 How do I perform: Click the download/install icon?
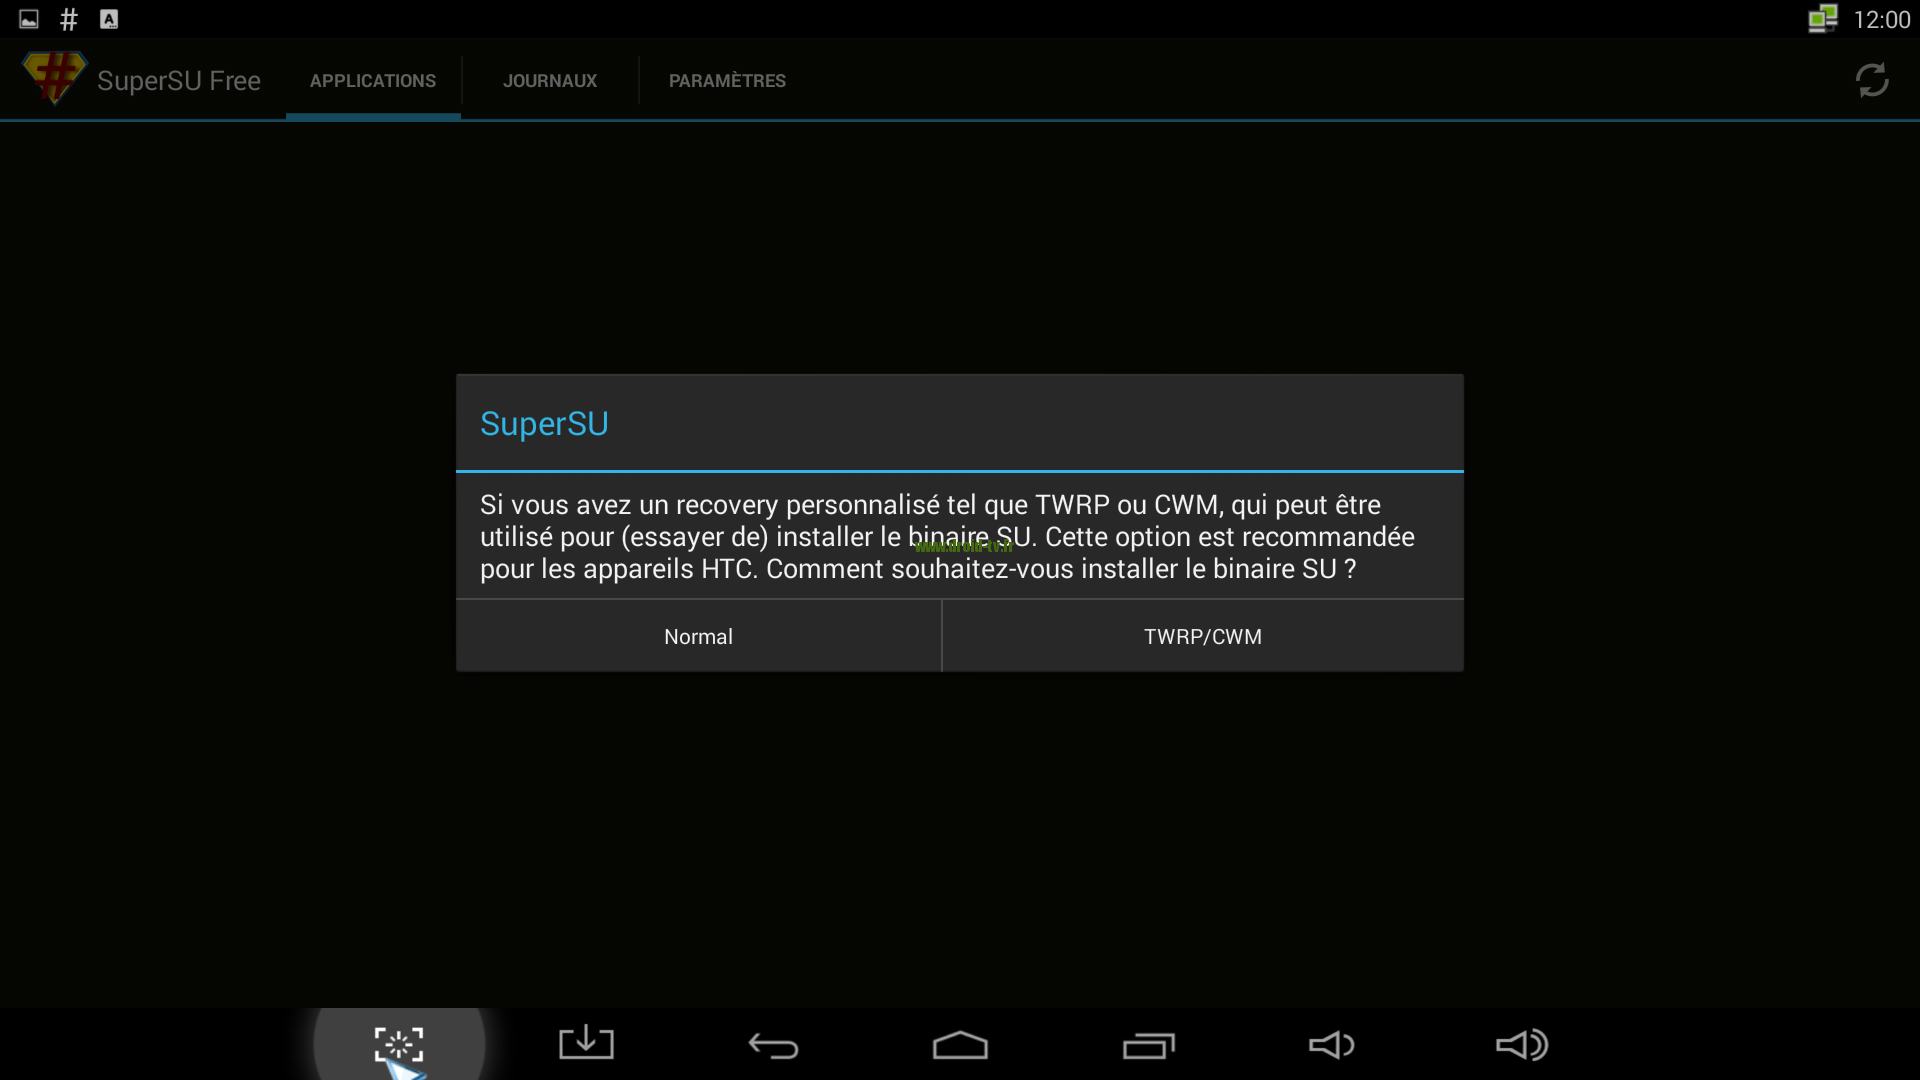click(585, 1043)
